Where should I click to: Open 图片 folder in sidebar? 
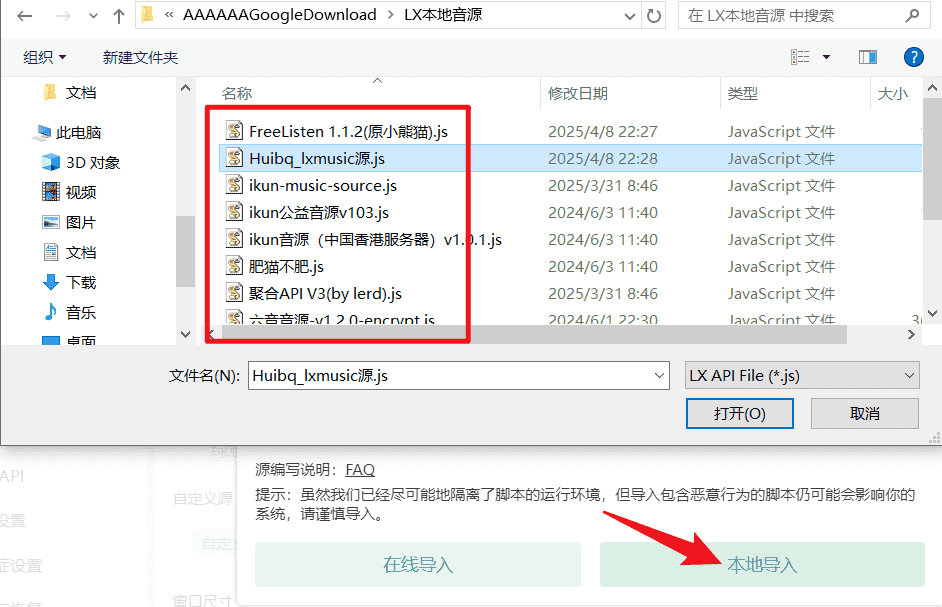81,222
